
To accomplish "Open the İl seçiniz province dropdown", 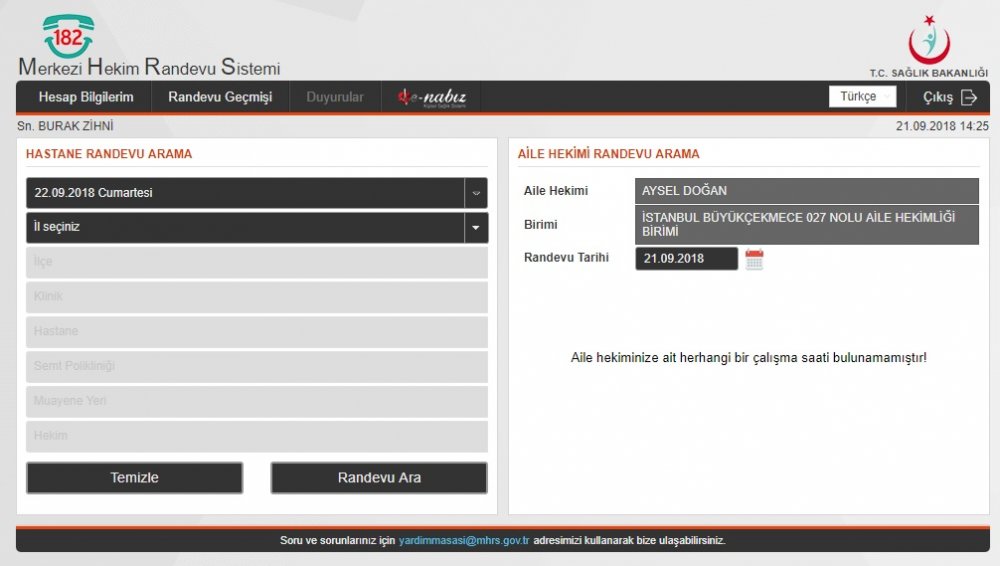I will [x=476, y=227].
